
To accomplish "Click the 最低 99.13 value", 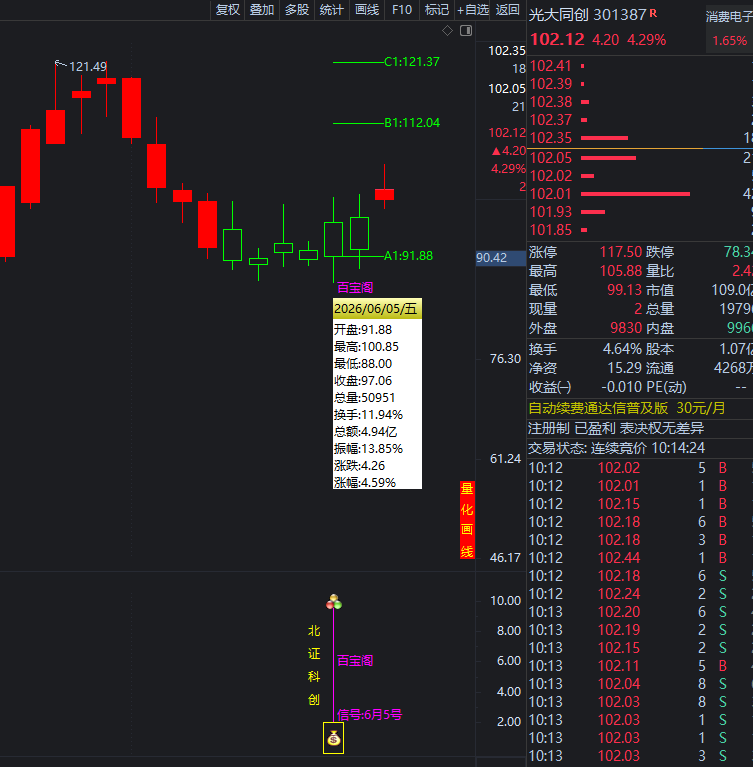I will click(624, 290).
